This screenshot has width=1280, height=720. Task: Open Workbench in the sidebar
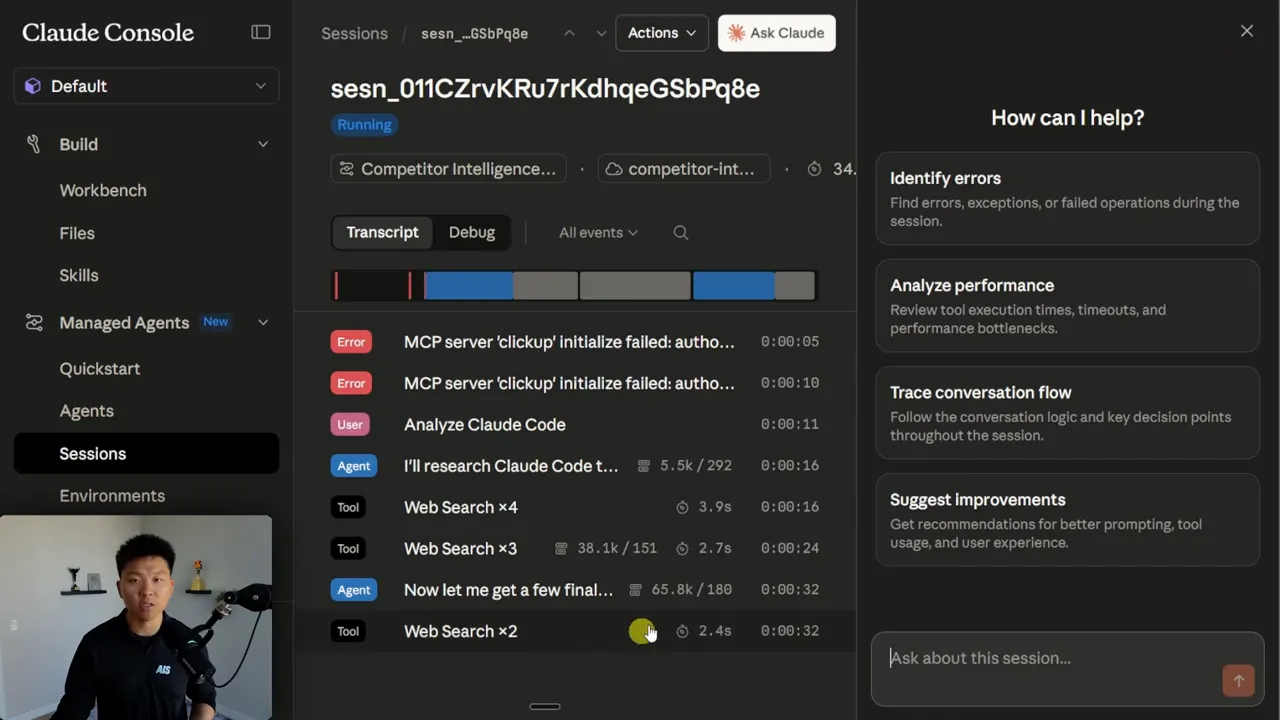pyautogui.click(x=103, y=190)
